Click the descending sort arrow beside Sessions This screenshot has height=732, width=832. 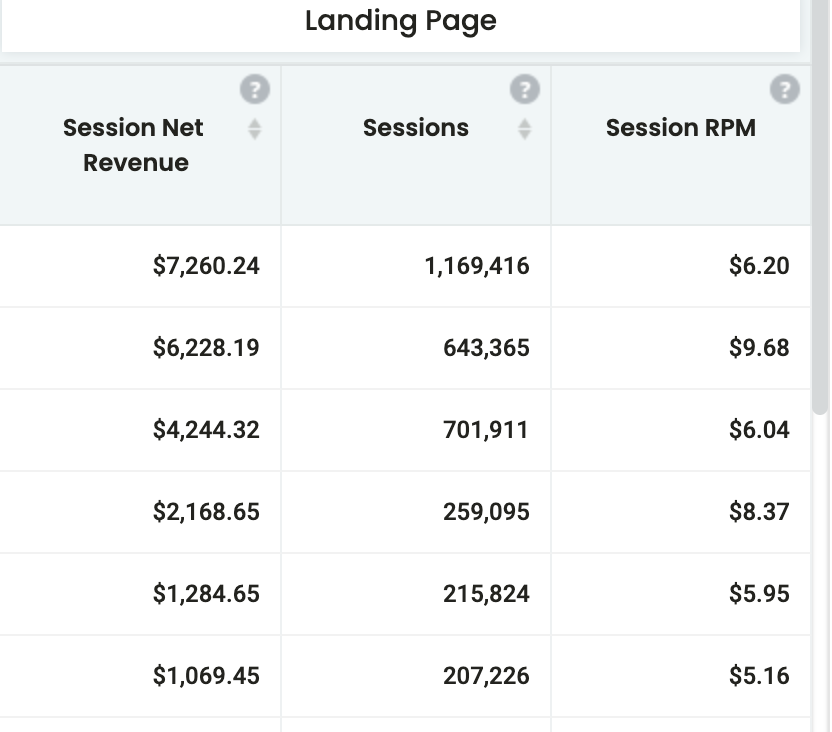(525, 133)
